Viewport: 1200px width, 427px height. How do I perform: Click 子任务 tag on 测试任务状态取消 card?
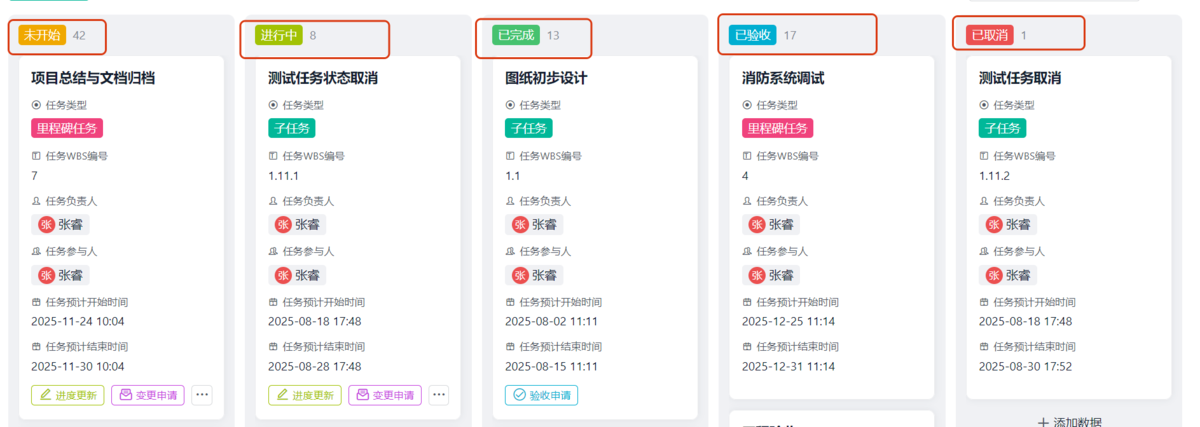tap(292, 128)
